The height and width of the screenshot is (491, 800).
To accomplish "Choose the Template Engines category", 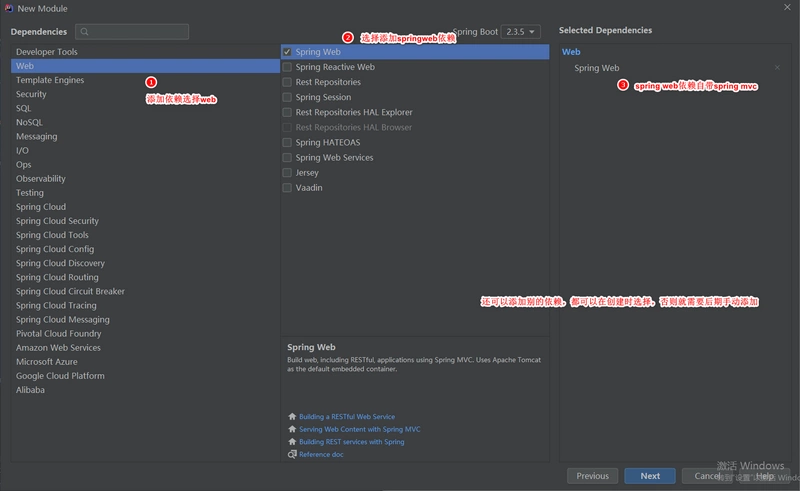I will coord(145,80).
